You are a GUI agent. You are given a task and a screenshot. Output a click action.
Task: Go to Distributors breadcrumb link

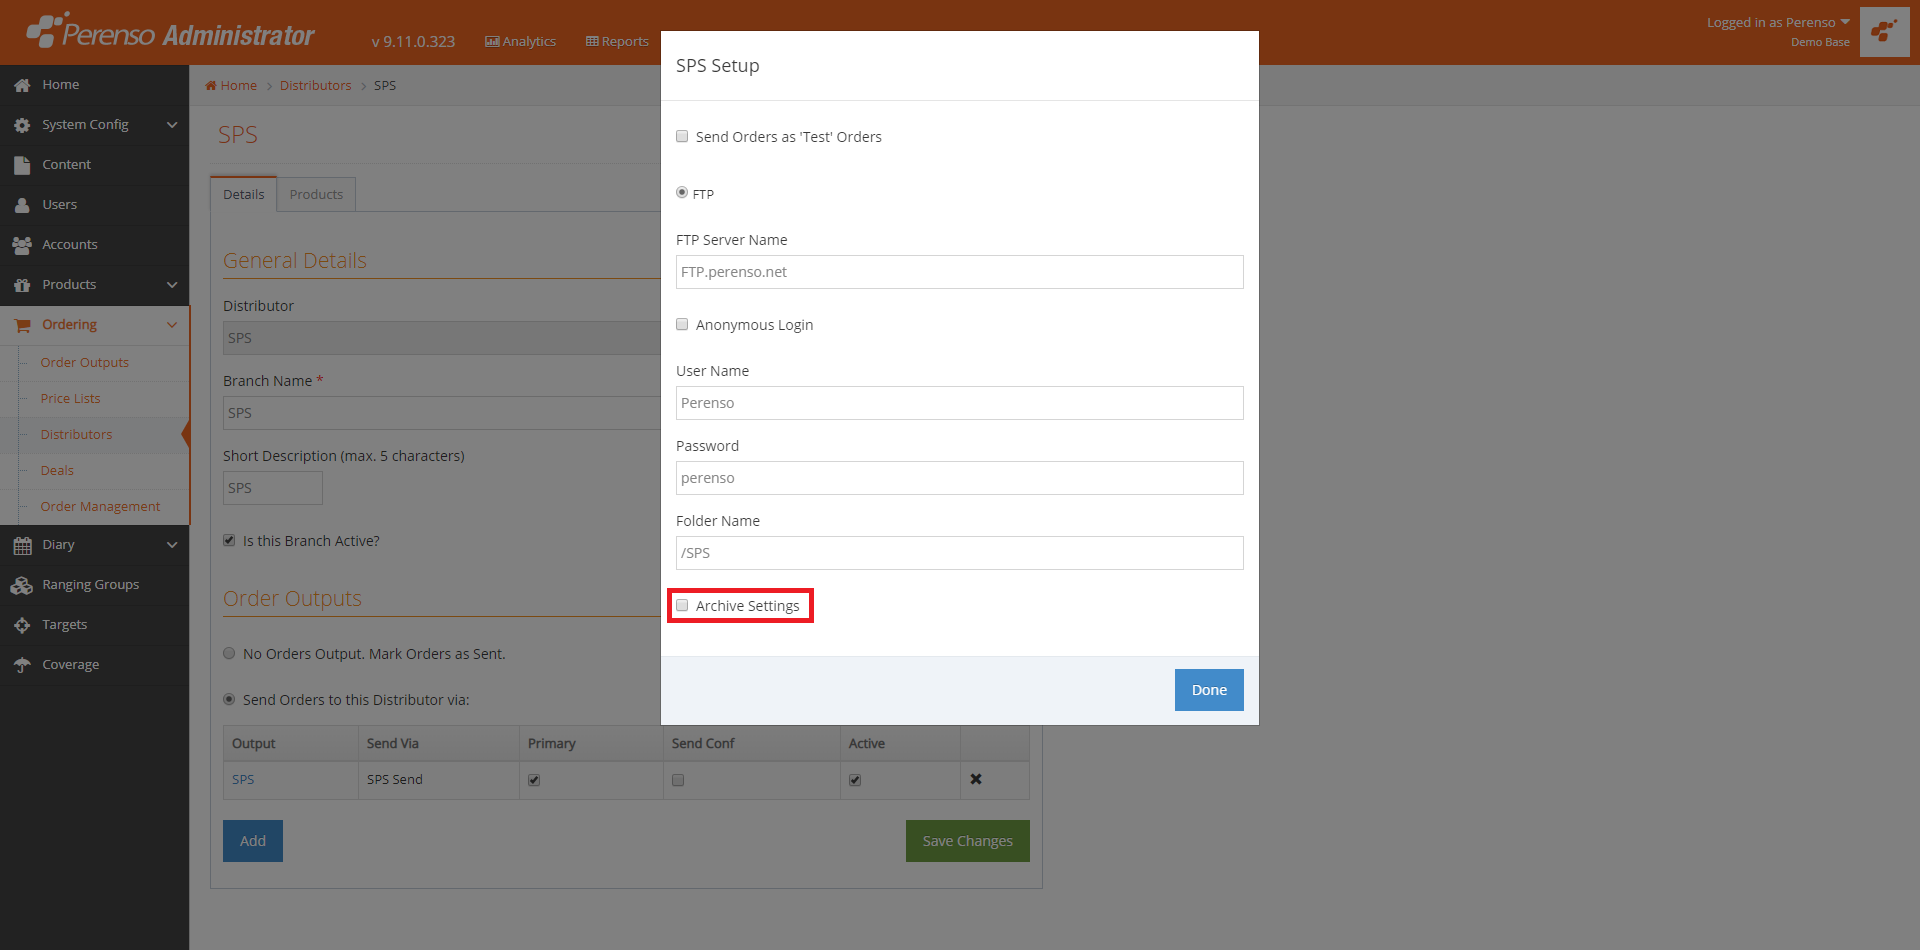316,85
